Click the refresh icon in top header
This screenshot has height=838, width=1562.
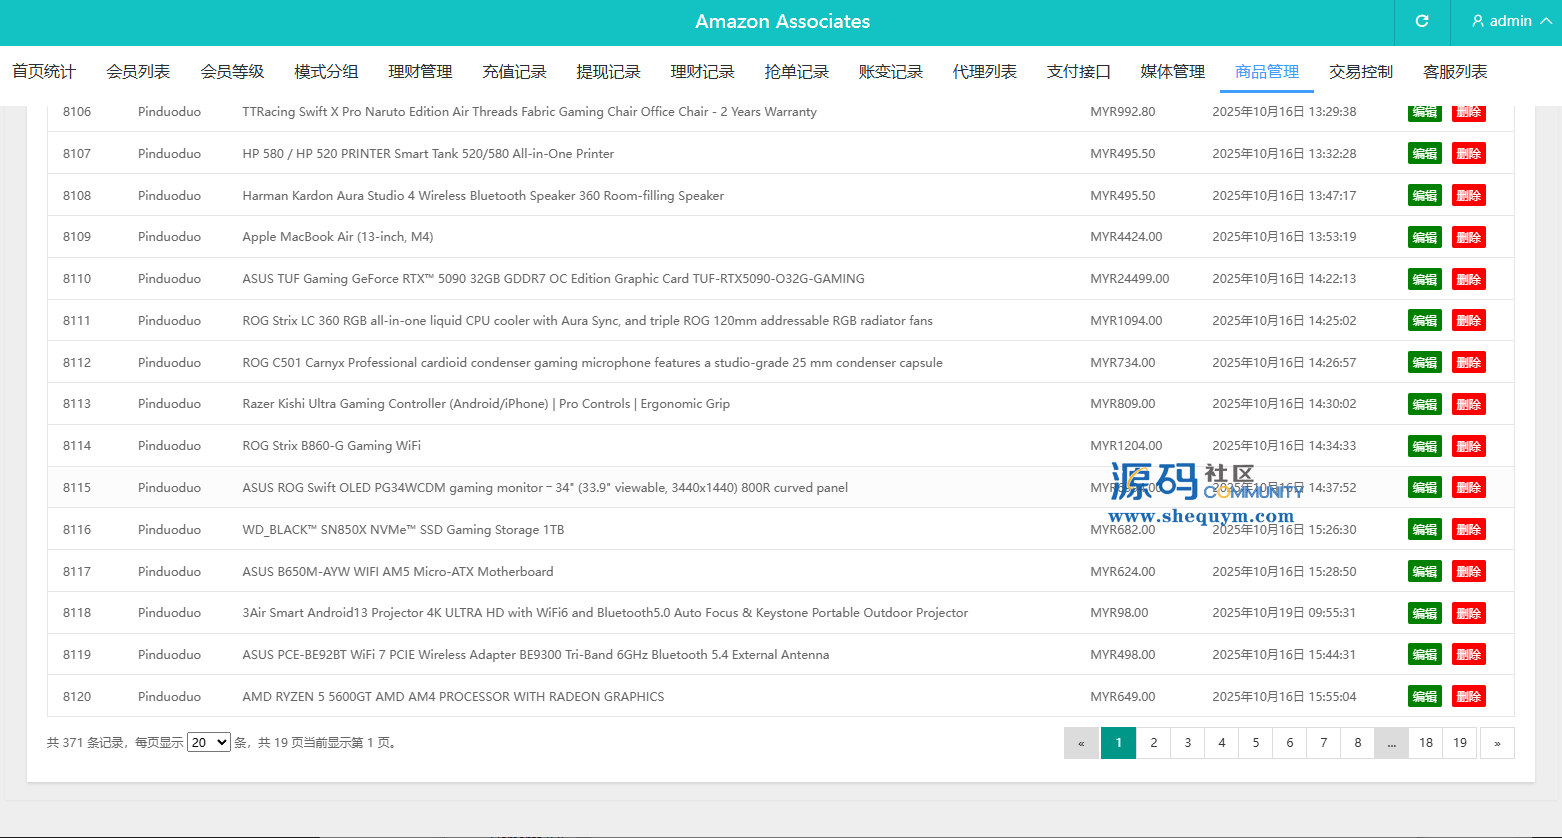pyautogui.click(x=1421, y=21)
